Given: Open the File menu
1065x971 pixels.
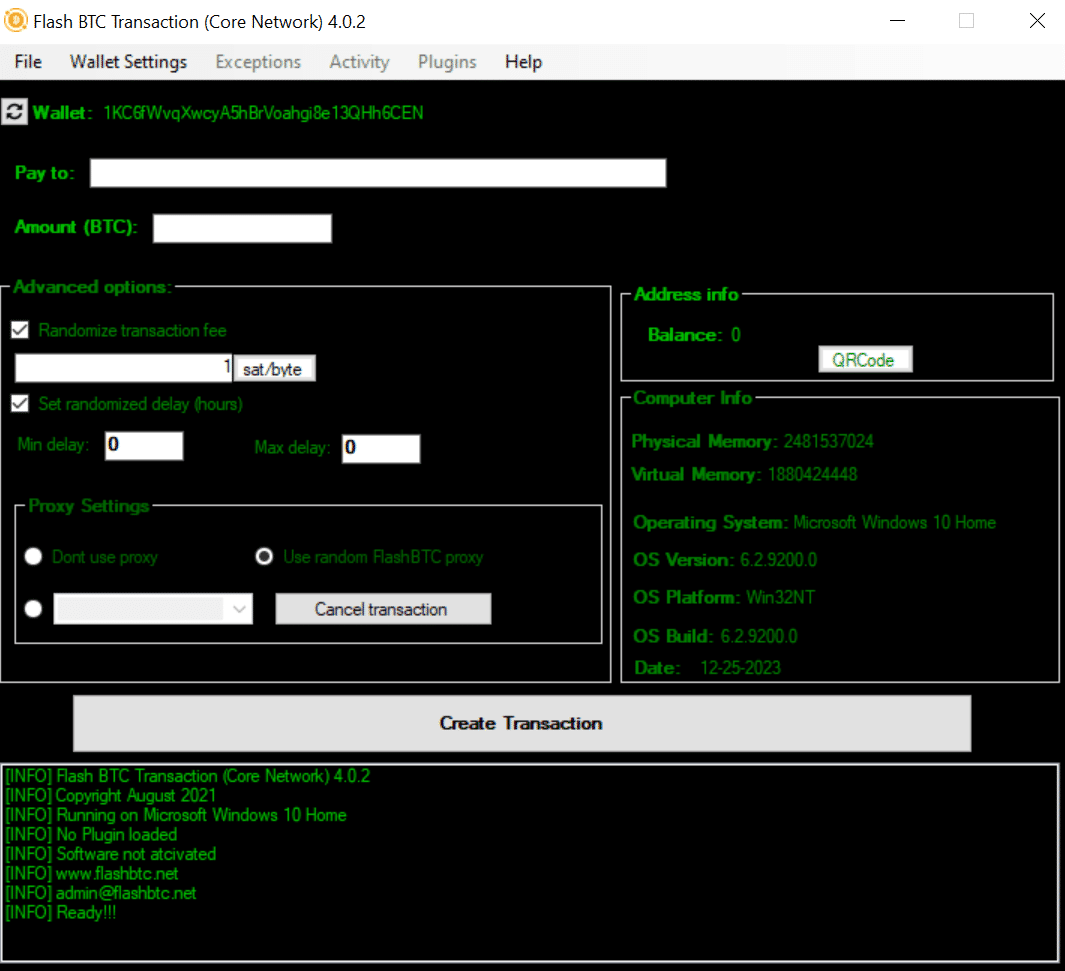Looking at the screenshot, I should [x=28, y=62].
